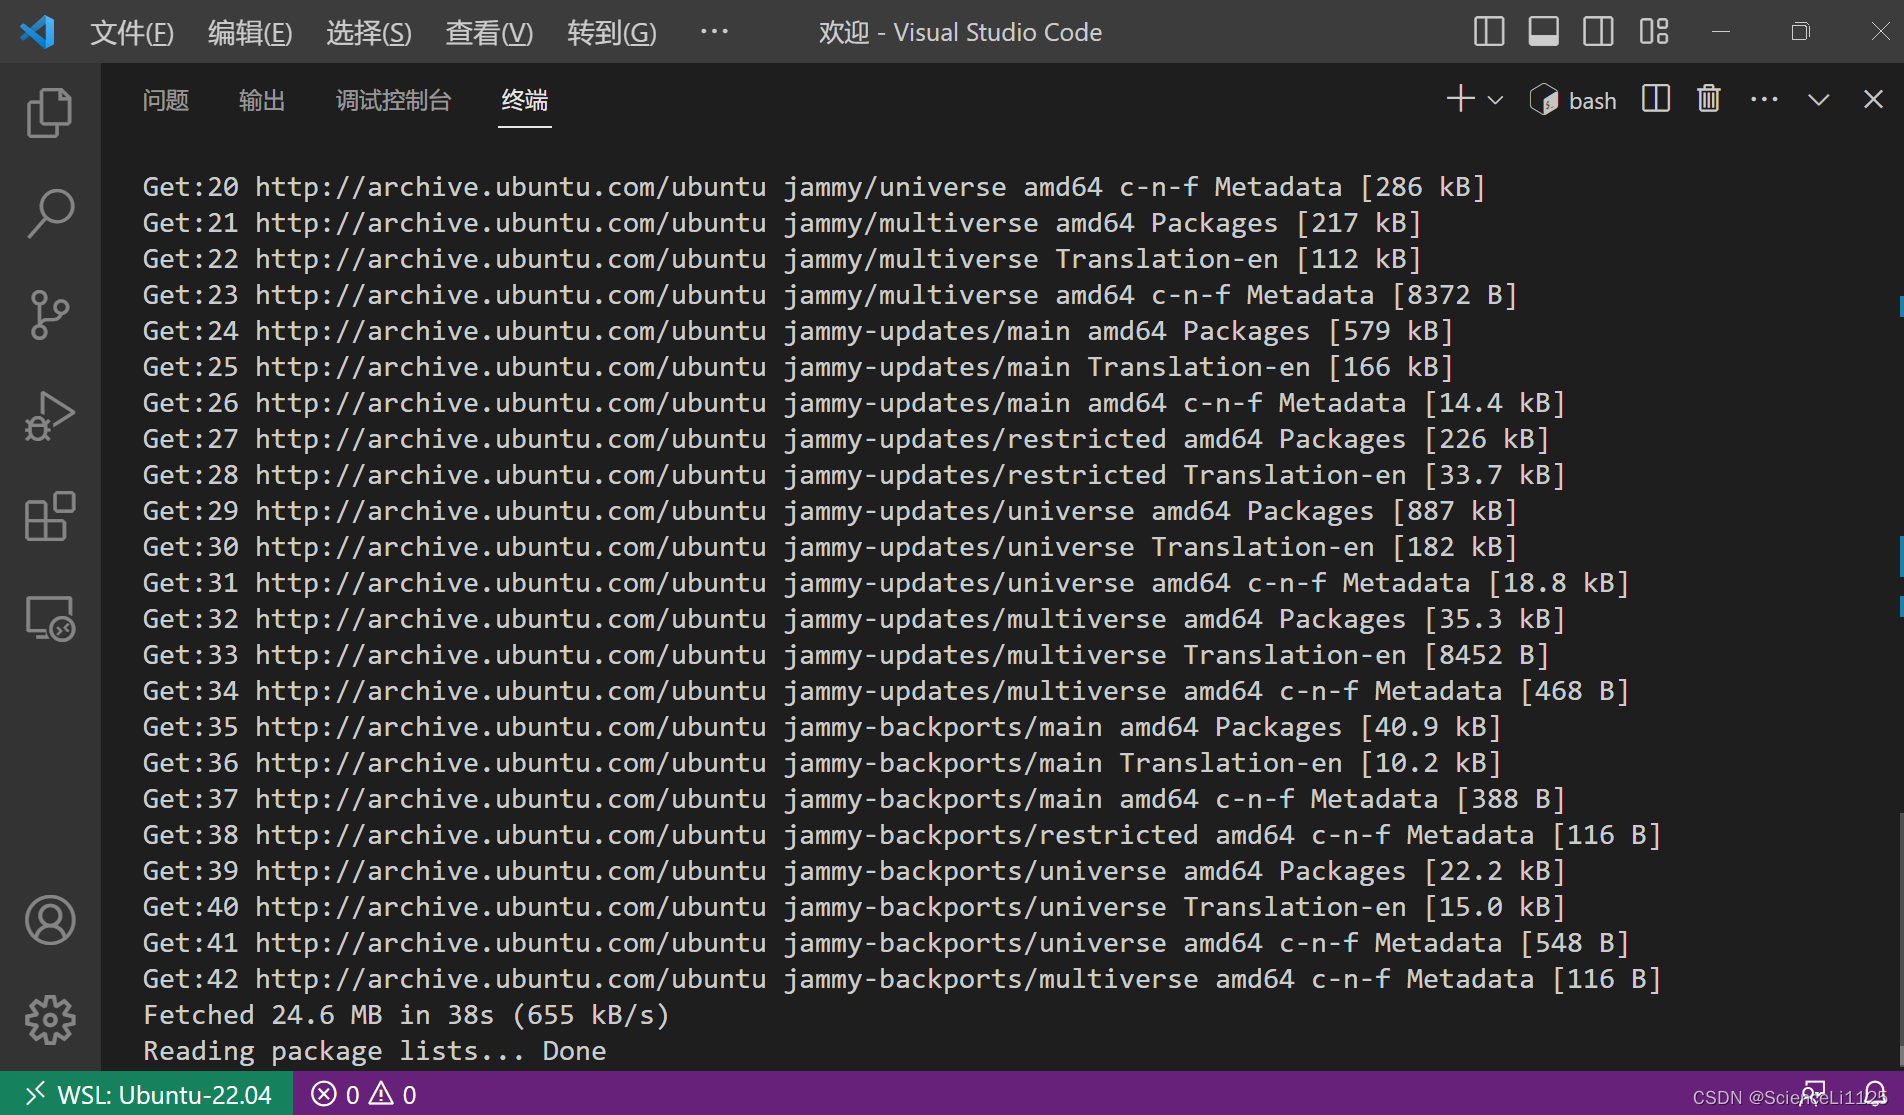Open the launch profile dropdown arrow

[1495, 100]
